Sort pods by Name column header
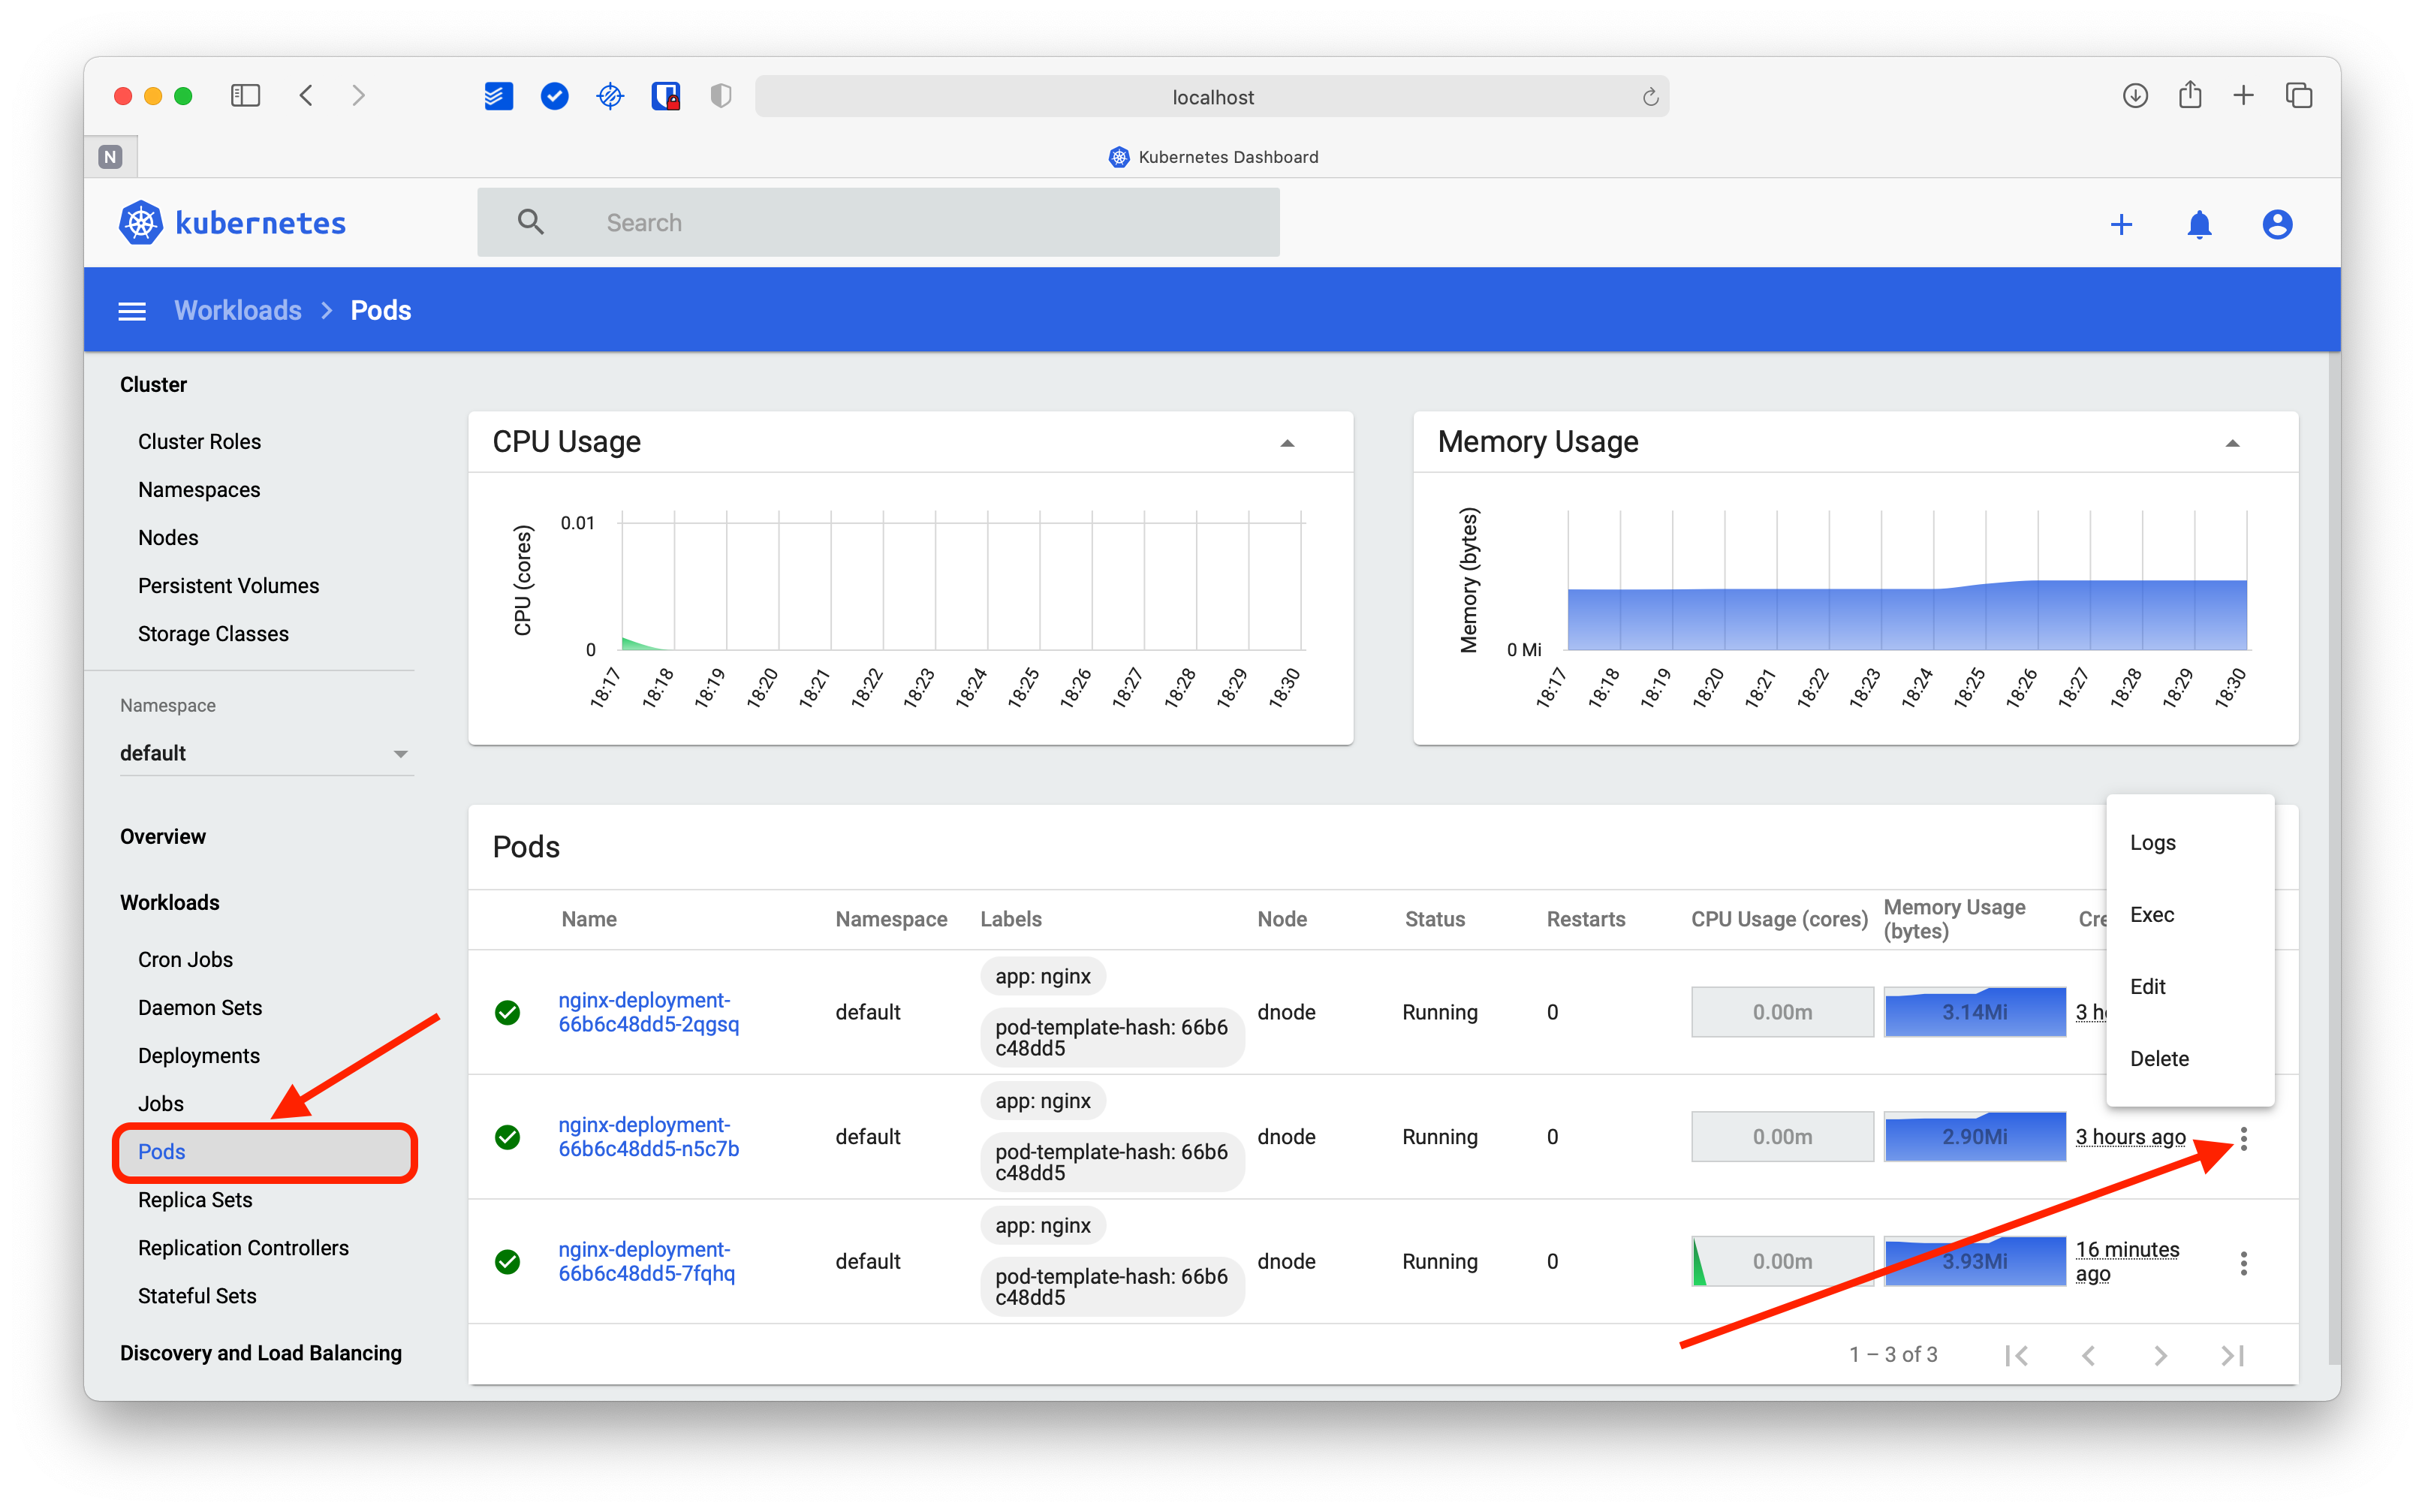The width and height of the screenshot is (2425, 1512). (589, 920)
